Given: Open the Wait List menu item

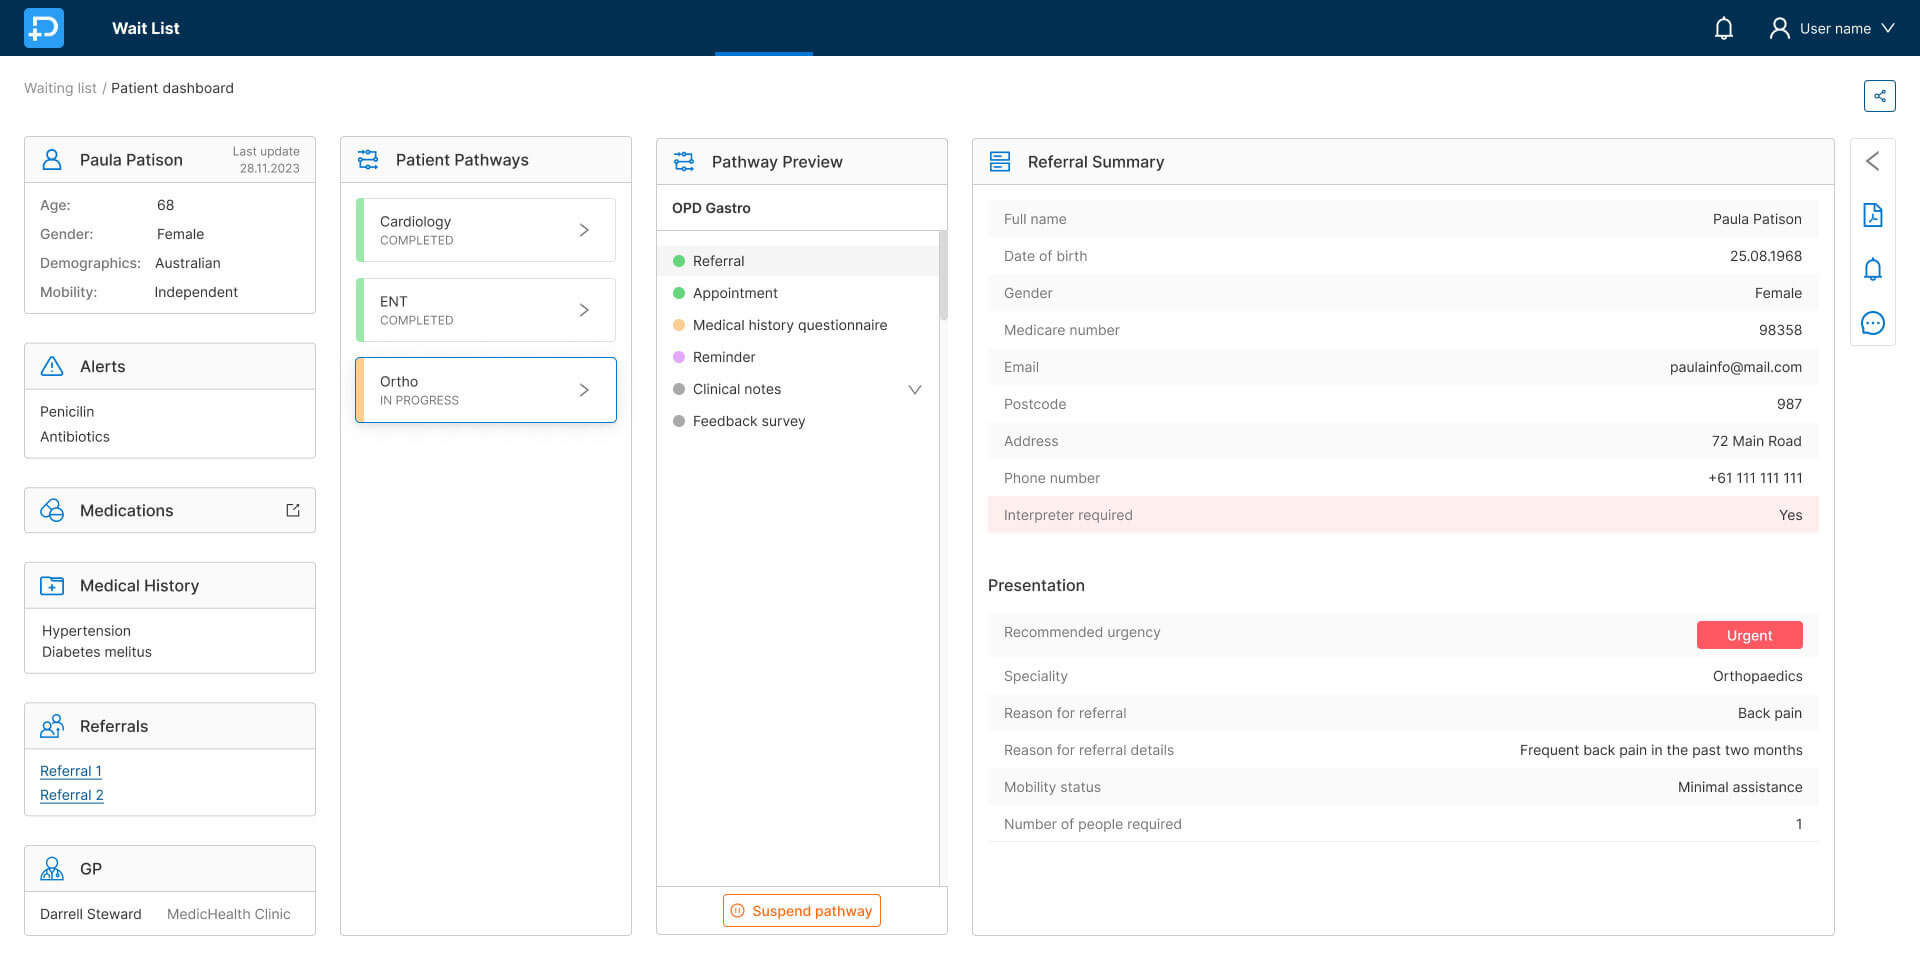Looking at the screenshot, I should point(146,28).
